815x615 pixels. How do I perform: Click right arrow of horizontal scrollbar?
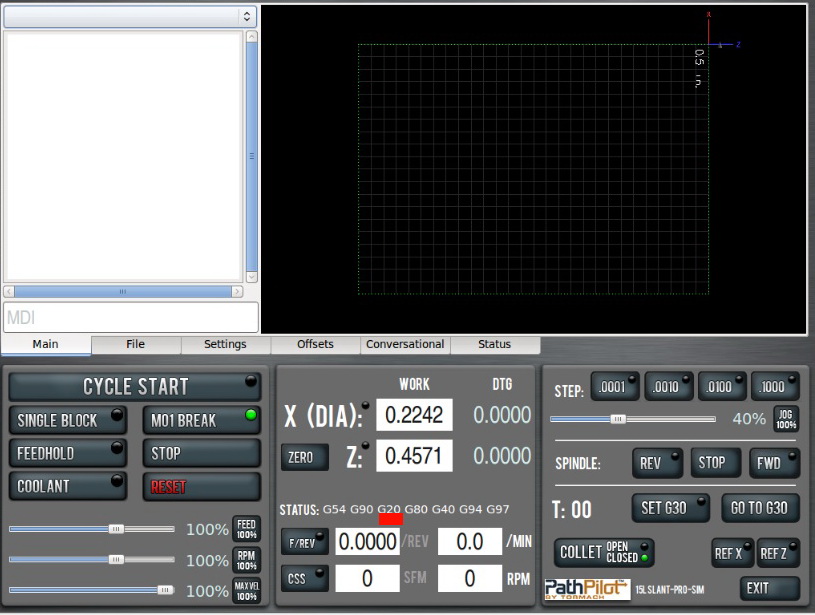237,292
